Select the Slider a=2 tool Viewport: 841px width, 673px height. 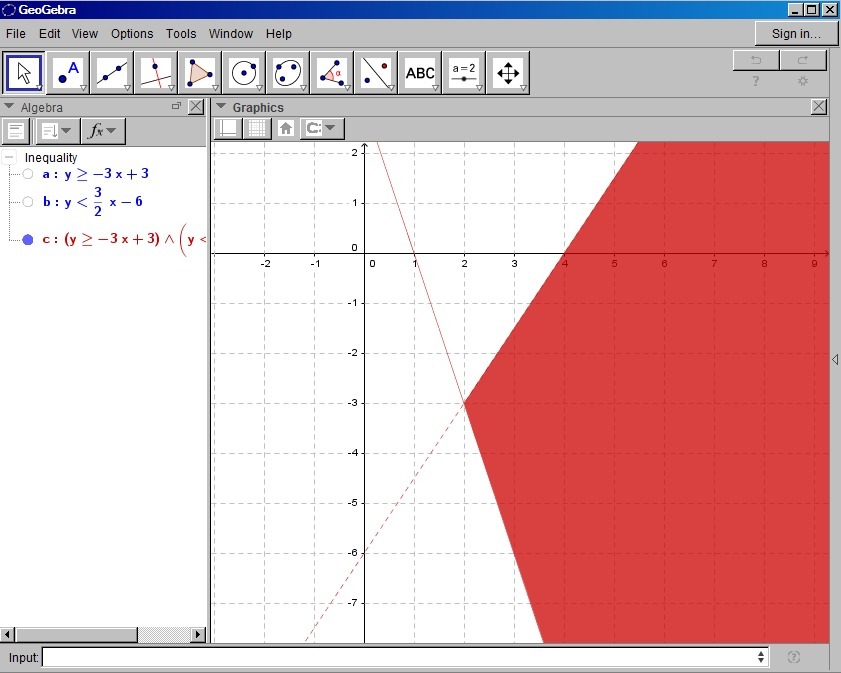click(x=464, y=73)
